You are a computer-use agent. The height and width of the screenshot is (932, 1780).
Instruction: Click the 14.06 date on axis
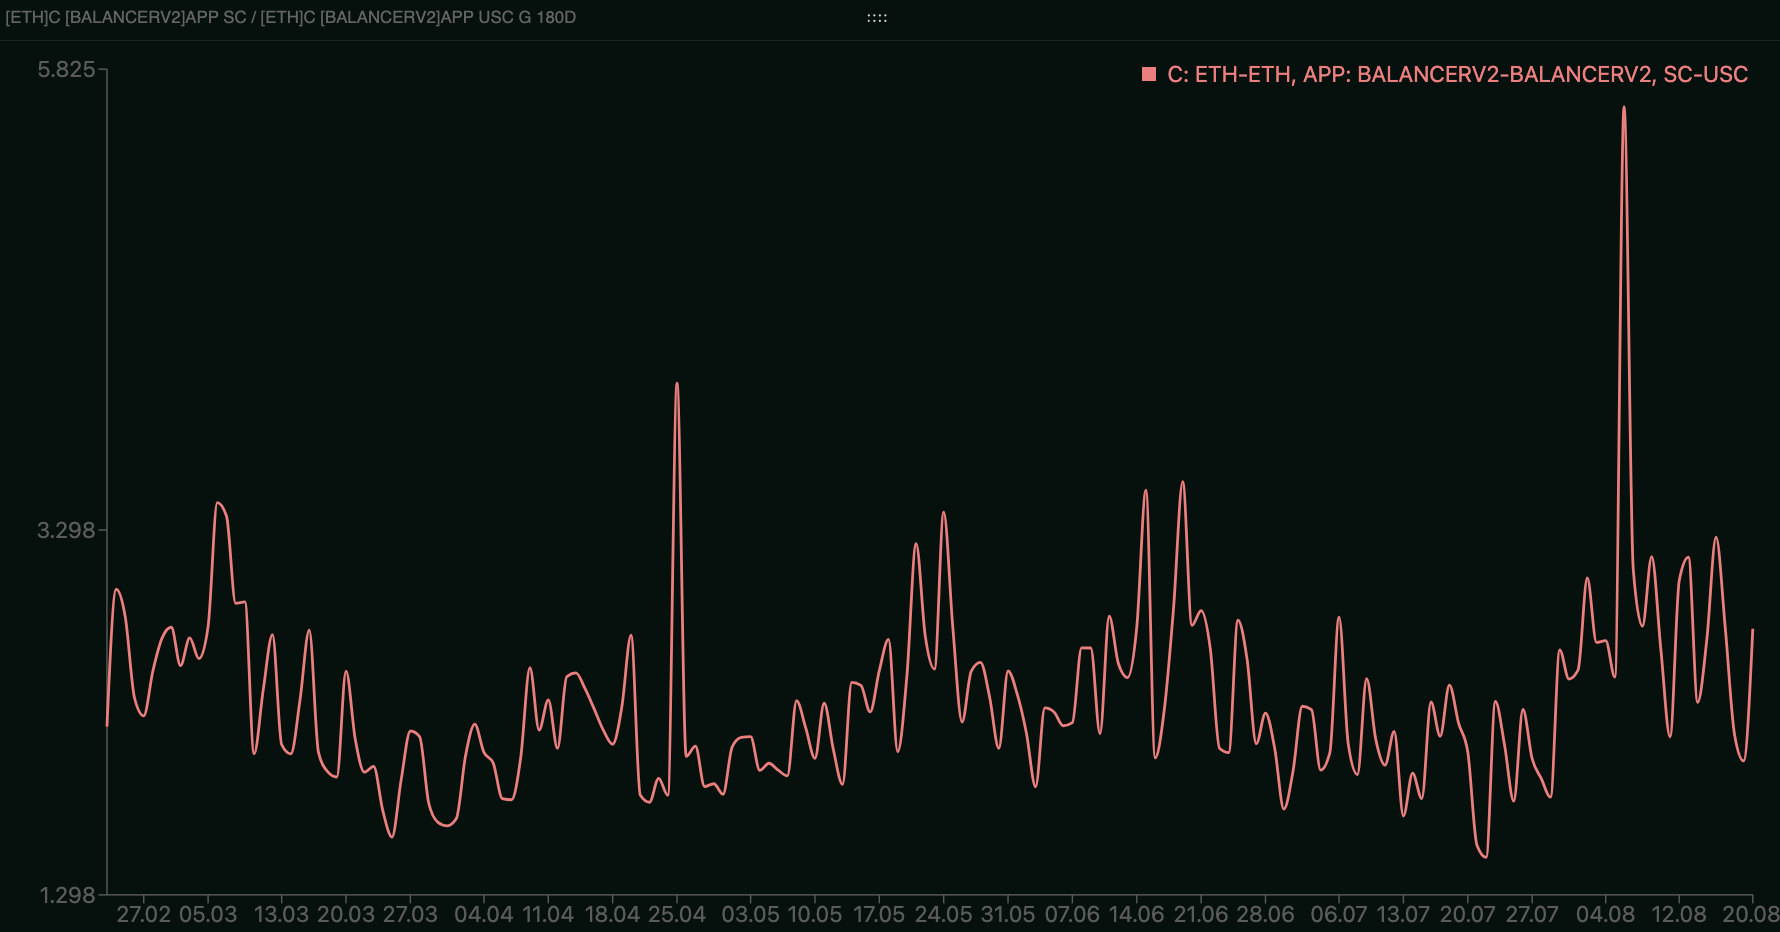tap(1136, 914)
